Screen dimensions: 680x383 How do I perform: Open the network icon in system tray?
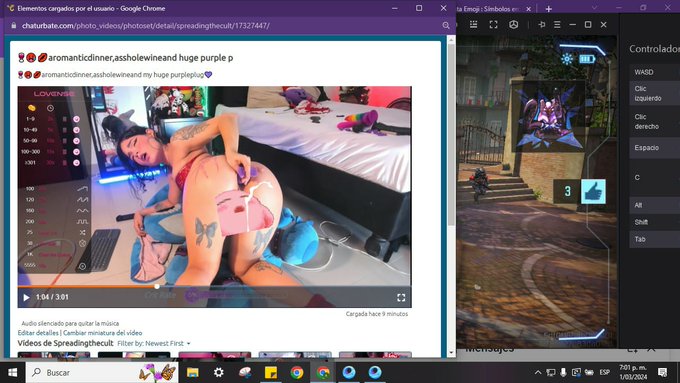tap(551, 372)
